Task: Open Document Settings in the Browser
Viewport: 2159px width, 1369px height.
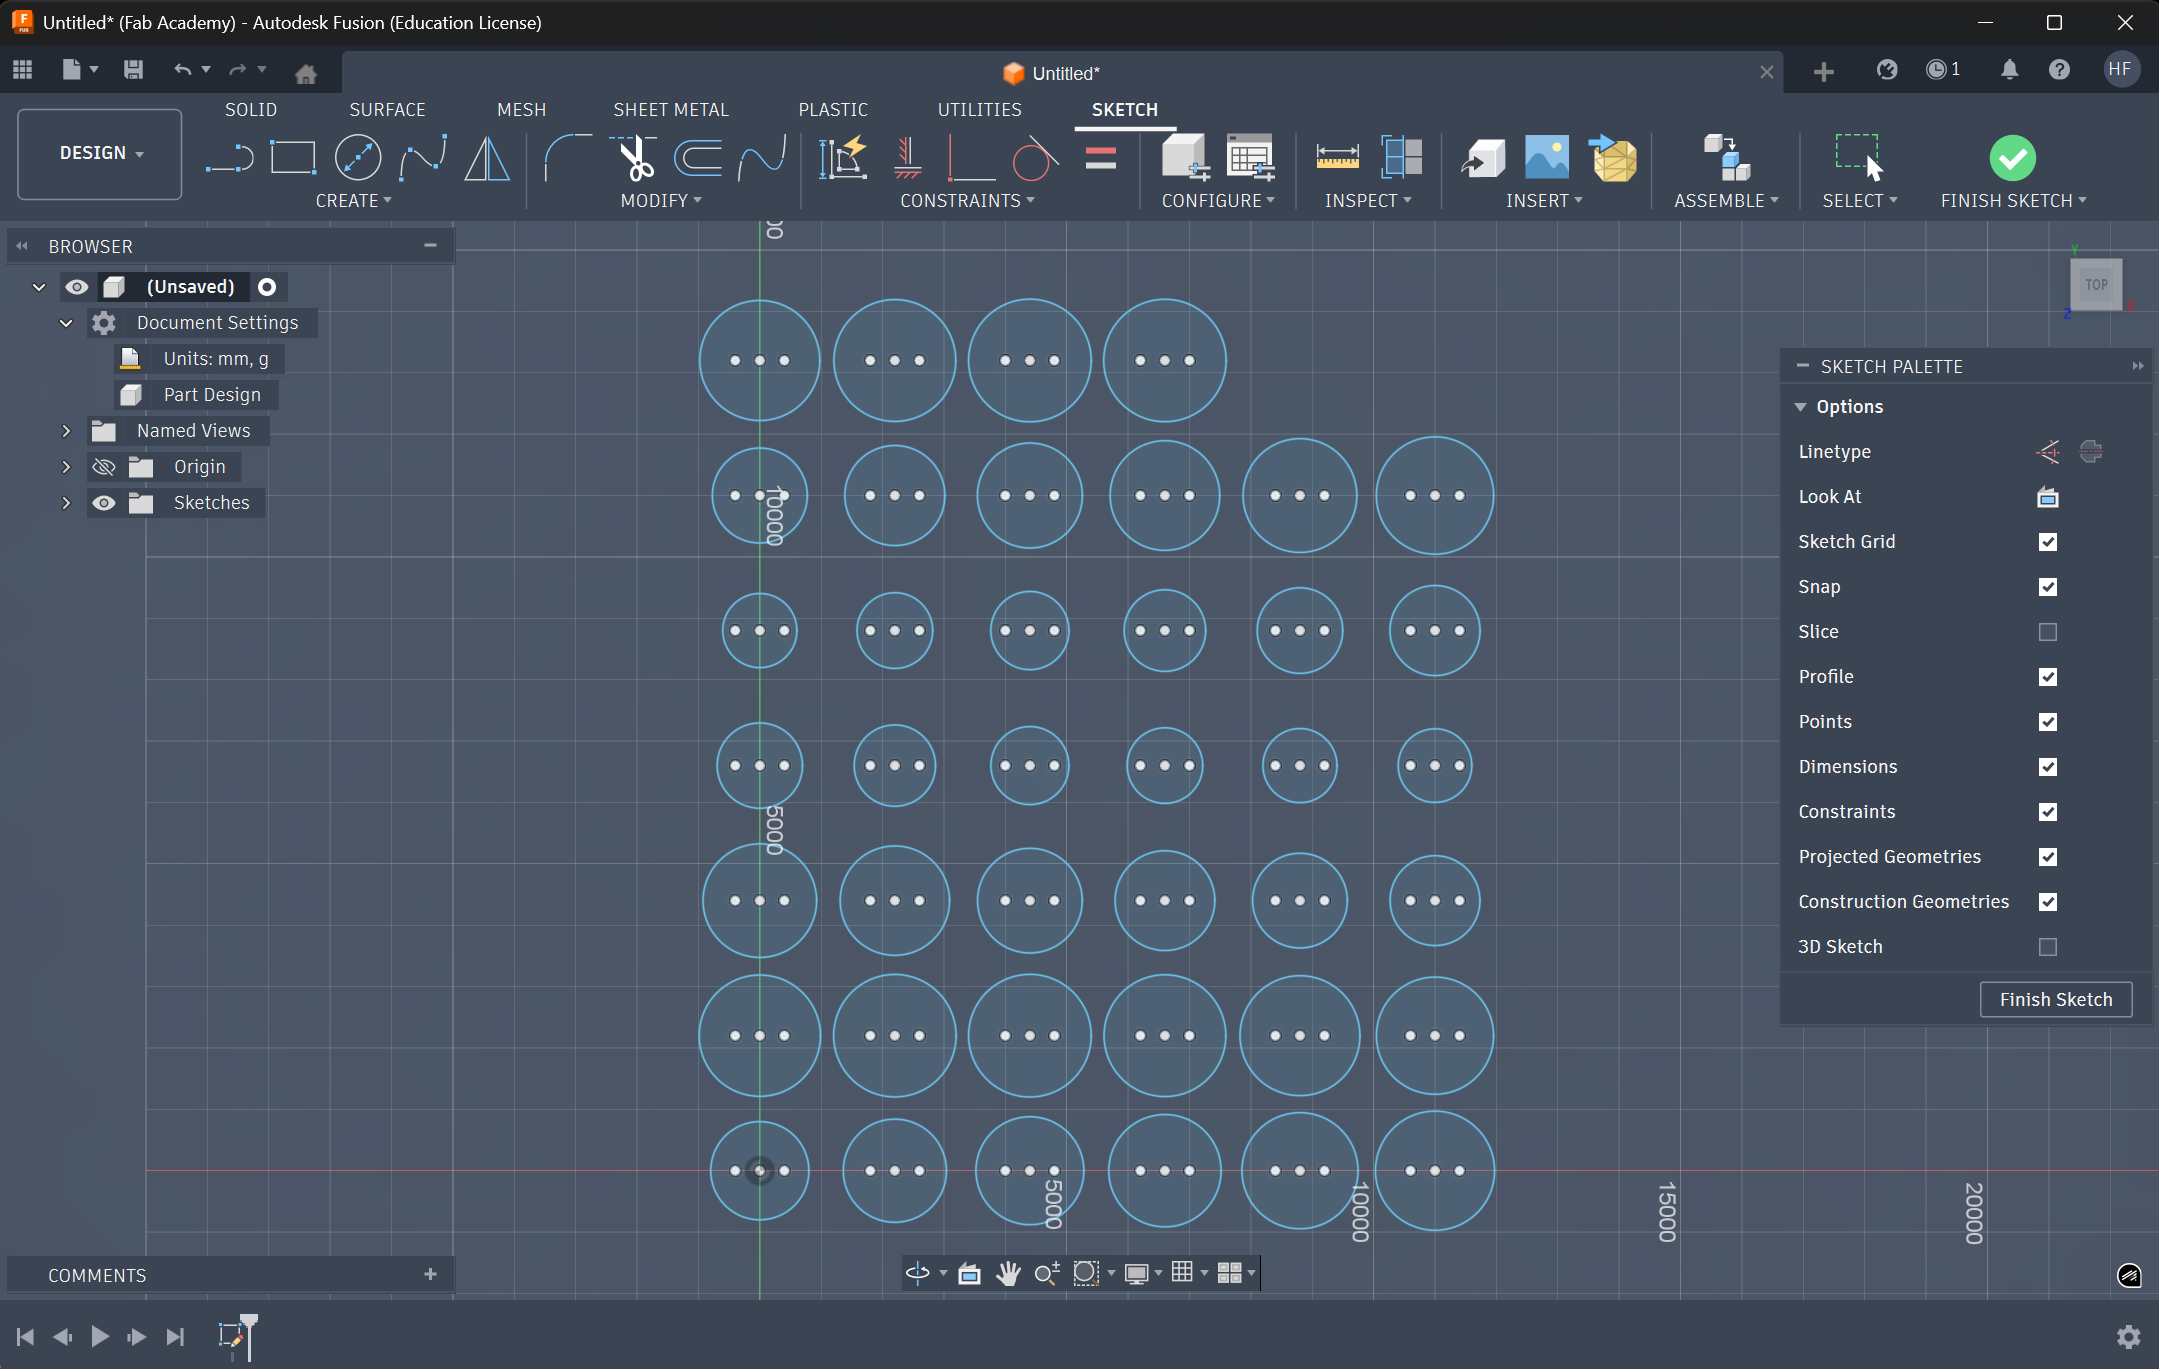Action: pos(217,322)
